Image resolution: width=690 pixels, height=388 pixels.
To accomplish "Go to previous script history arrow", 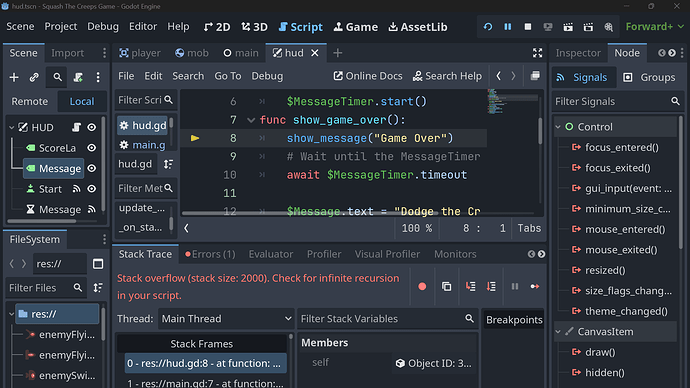I will pyautogui.click(x=499, y=76).
